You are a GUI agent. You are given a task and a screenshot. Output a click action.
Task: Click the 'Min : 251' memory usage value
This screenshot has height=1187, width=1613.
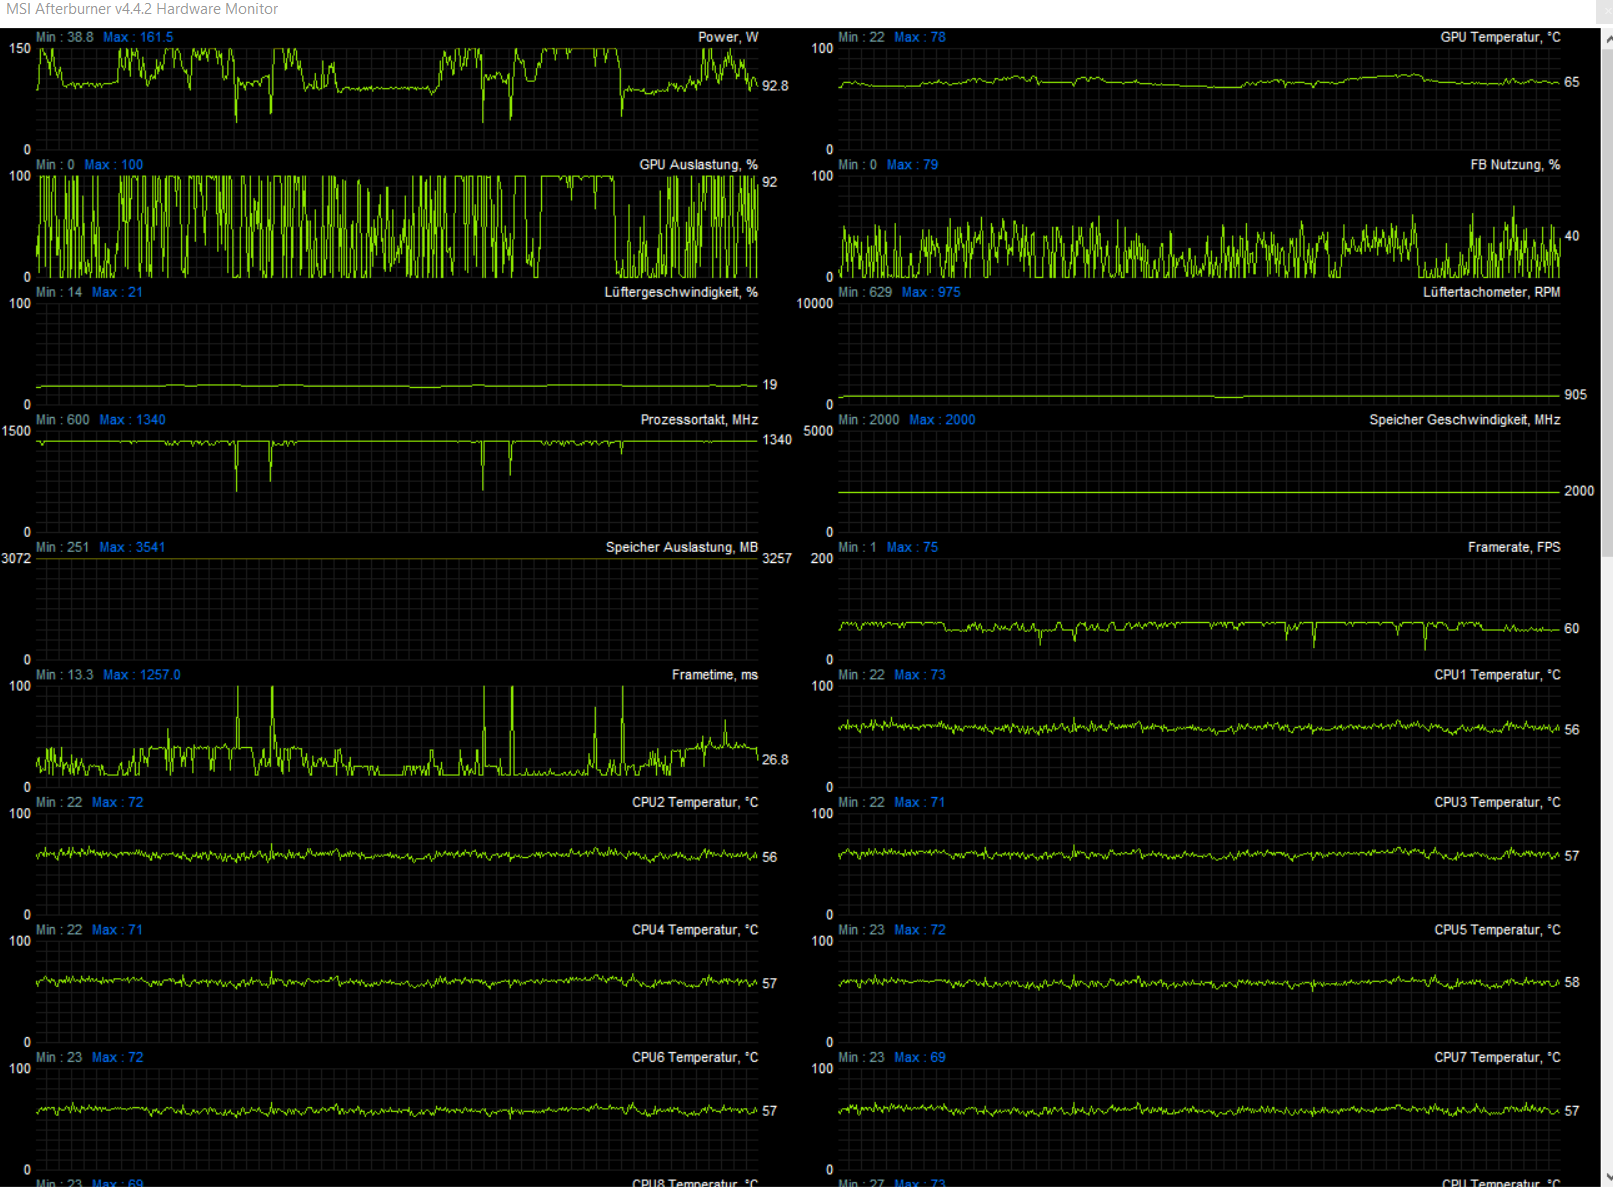[63, 547]
